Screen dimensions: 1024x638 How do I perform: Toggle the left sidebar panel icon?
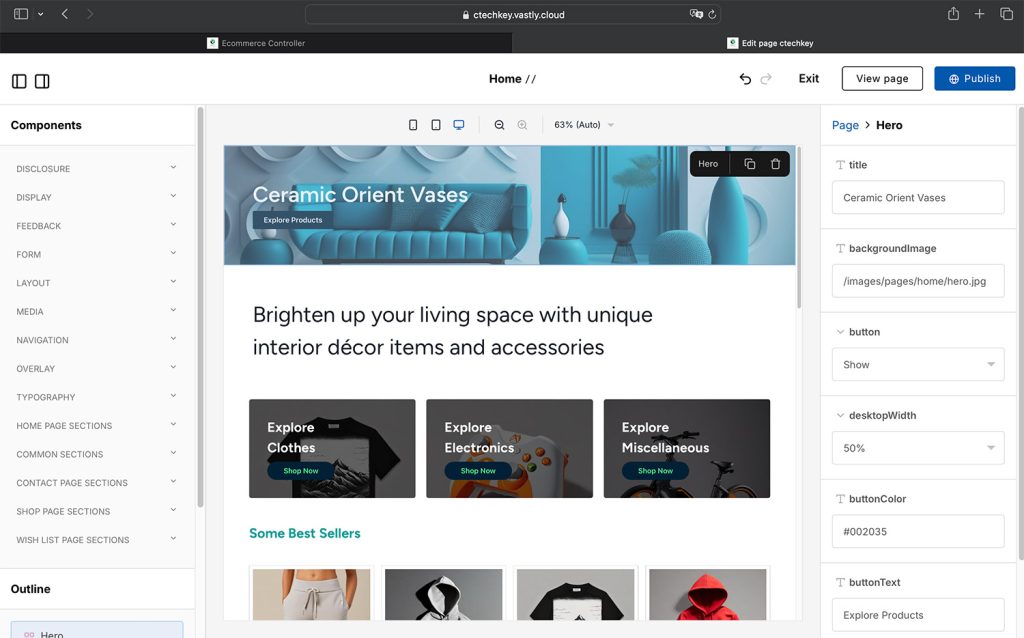19,81
